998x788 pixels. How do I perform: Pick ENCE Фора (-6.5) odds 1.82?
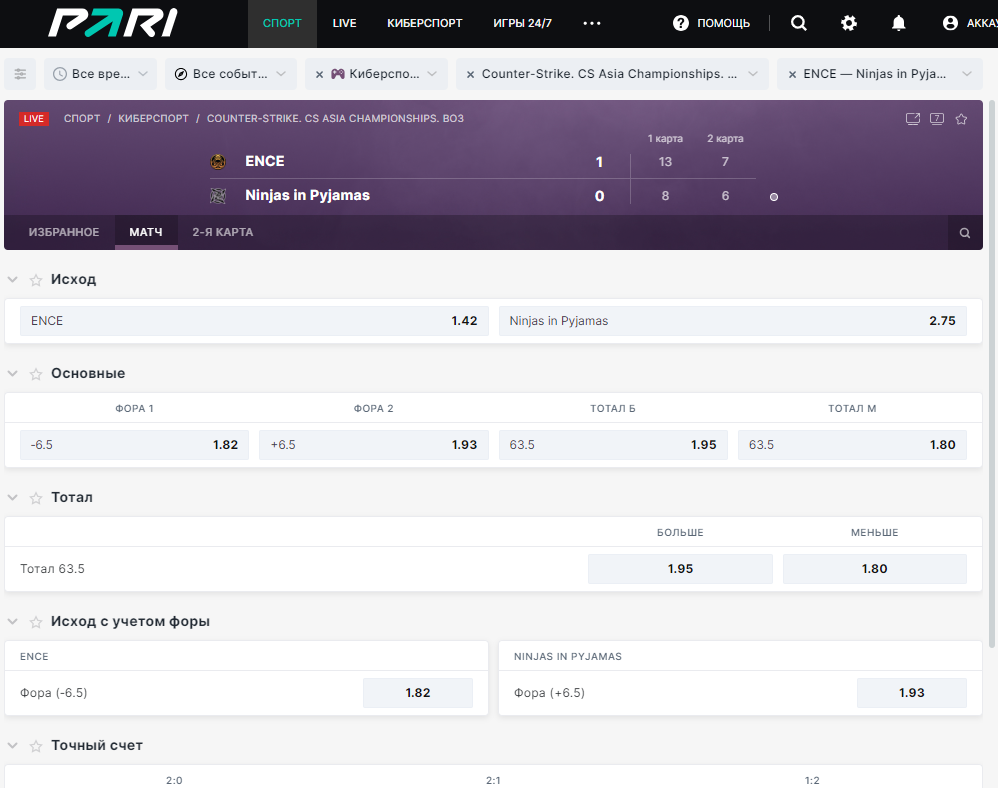[418, 693]
